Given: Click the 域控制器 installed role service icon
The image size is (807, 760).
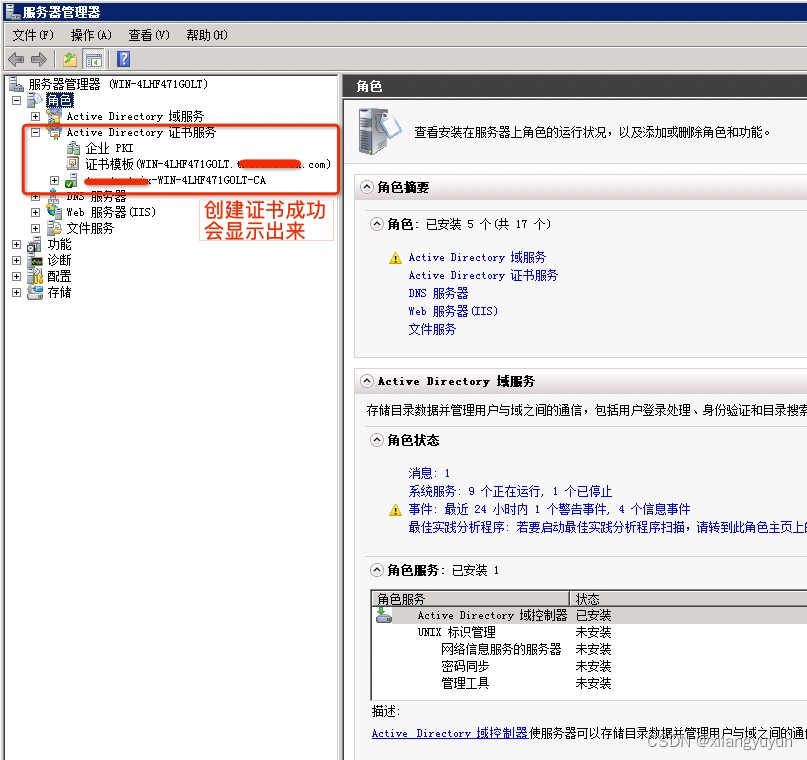Looking at the screenshot, I should (384, 615).
